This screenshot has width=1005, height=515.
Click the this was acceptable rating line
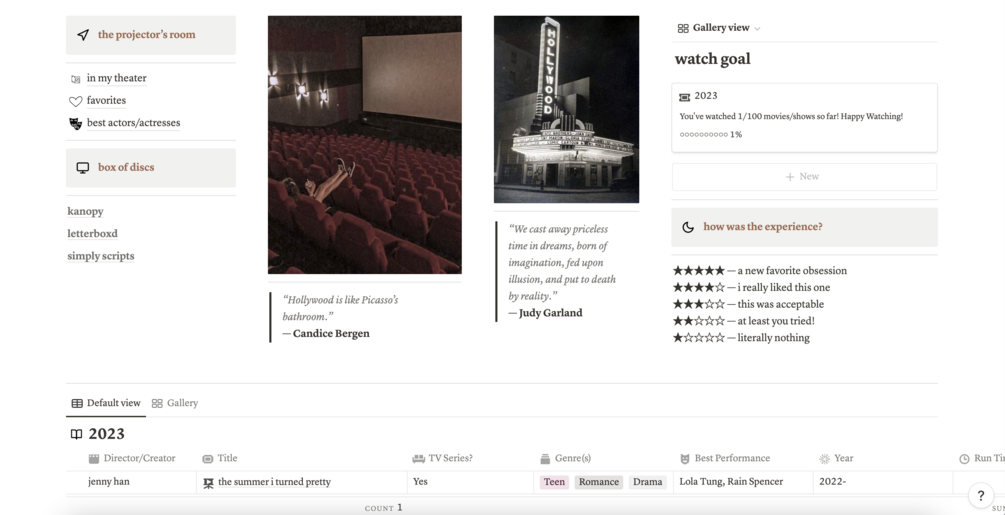(748, 304)
